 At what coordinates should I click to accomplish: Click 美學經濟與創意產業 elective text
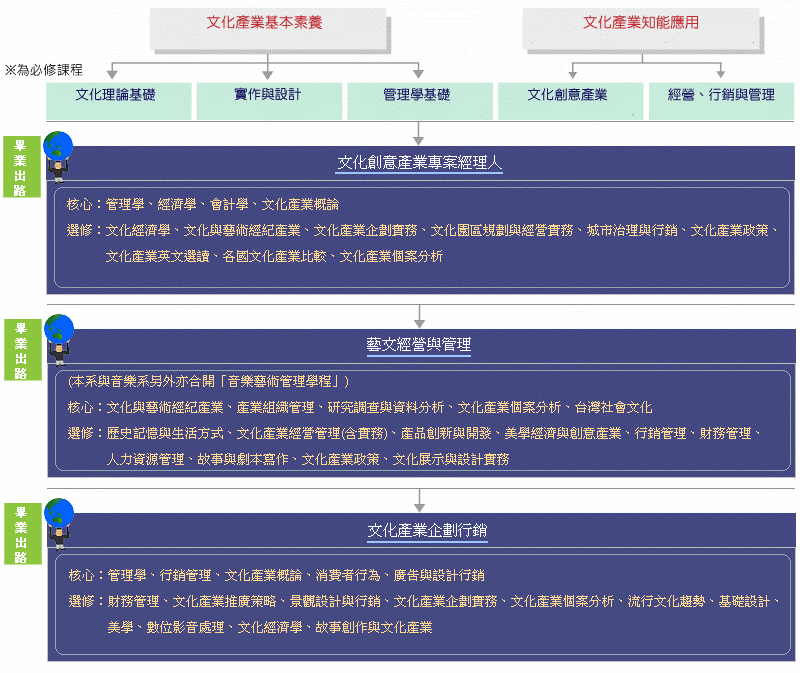pos(563,434)
